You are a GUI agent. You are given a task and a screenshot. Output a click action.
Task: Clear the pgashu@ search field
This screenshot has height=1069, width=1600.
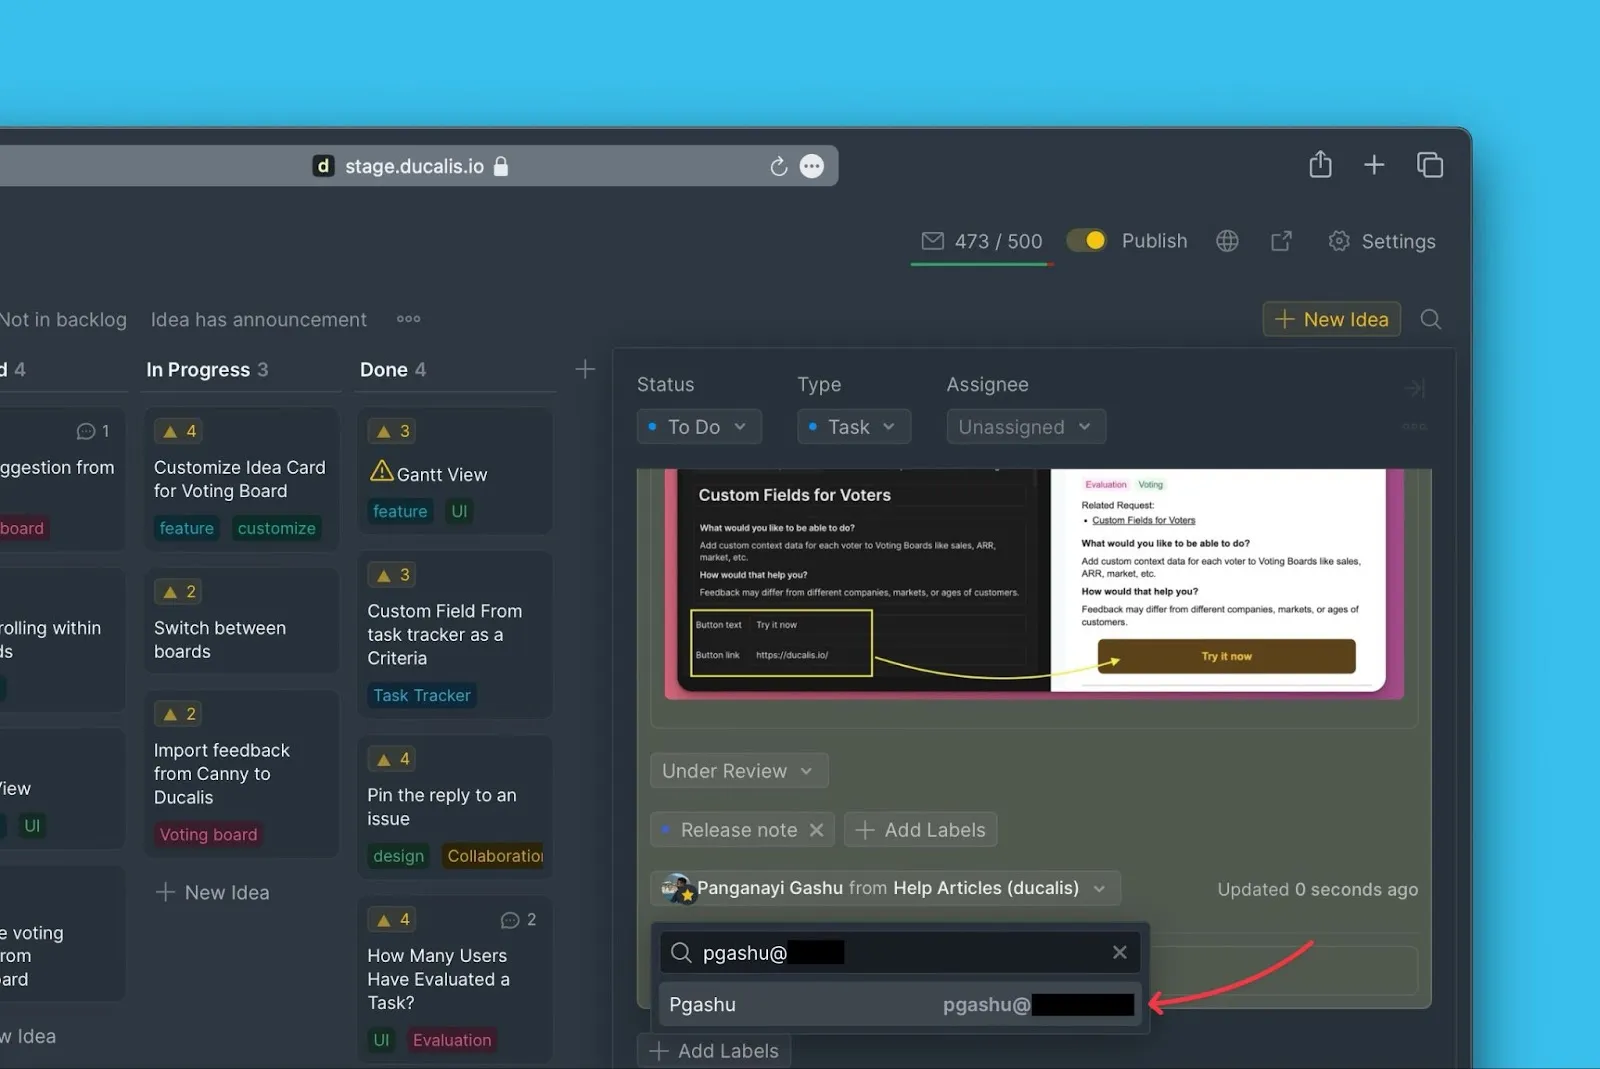tap(1119, 953)
